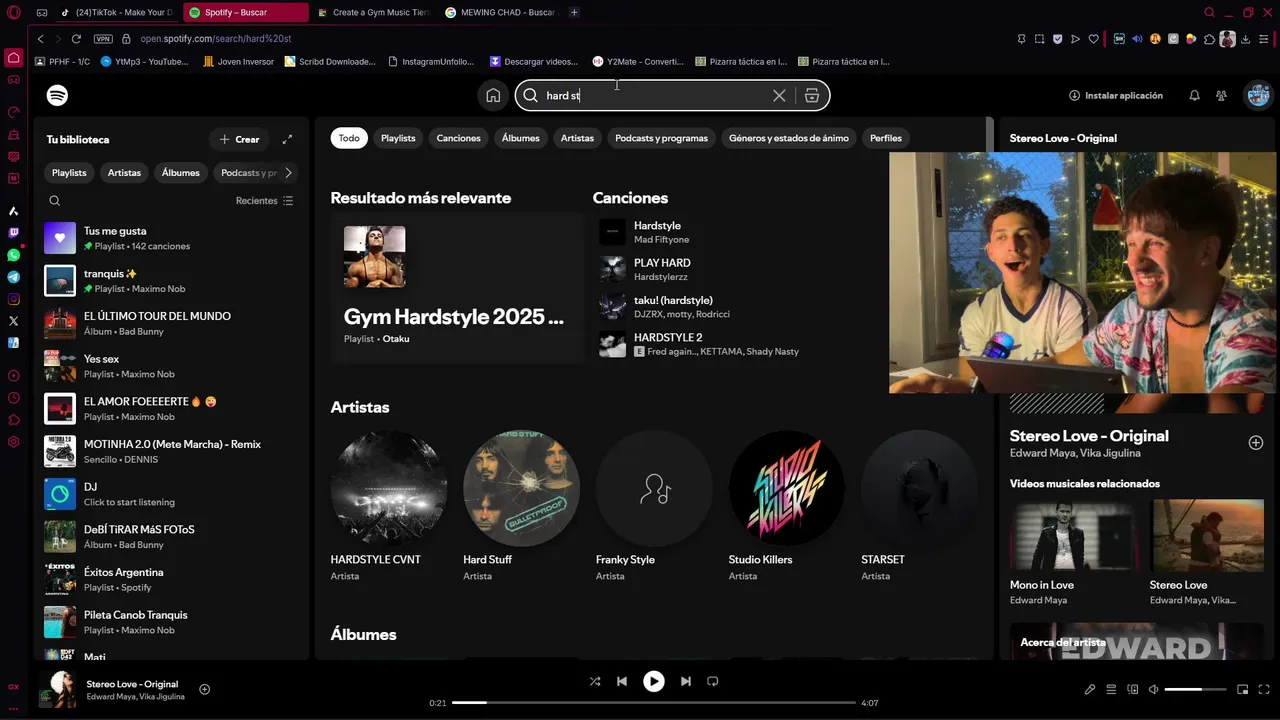Go to Spotify home via house icon
1280x720 pixels.
click(x=493, y=96)
